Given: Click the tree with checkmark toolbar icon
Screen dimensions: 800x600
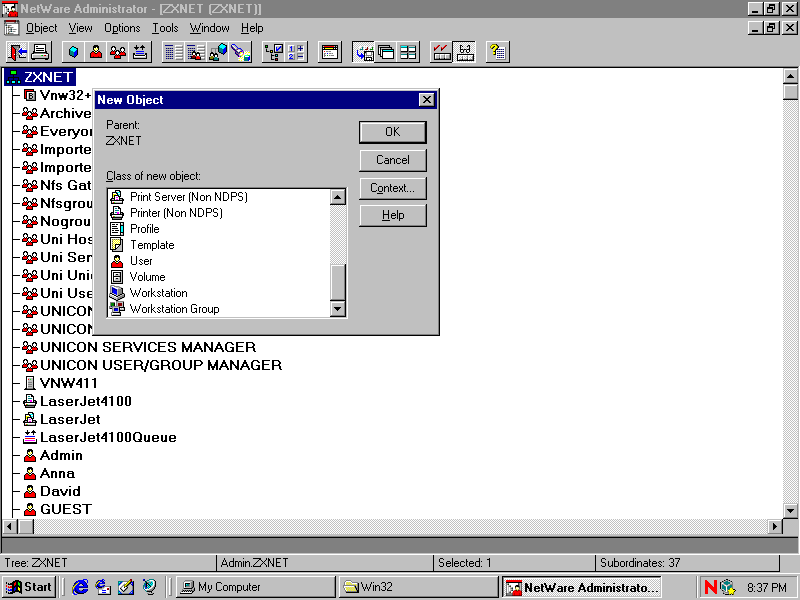Looking at the screenshot, I should coord(273,52).
